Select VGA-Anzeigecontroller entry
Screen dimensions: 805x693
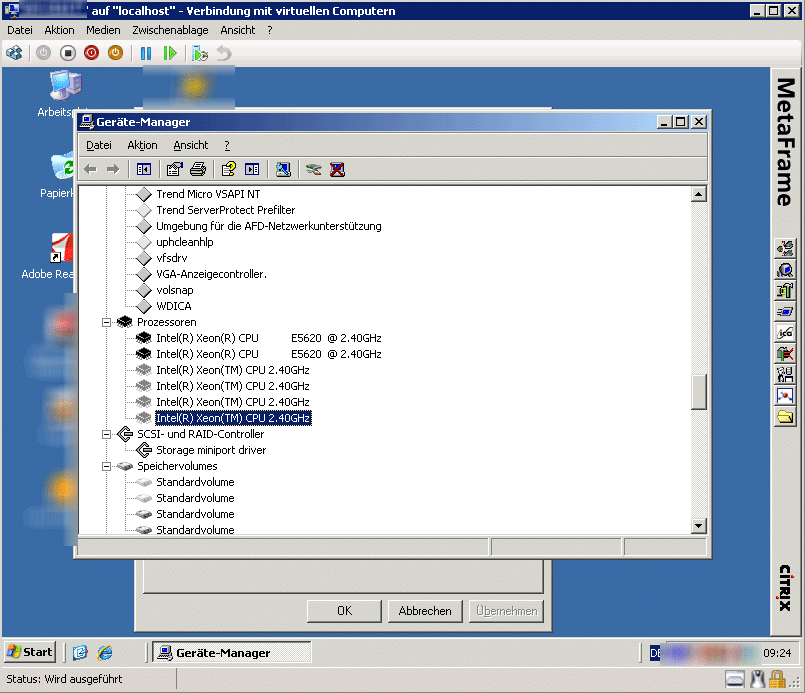click(x=211, y=274)
